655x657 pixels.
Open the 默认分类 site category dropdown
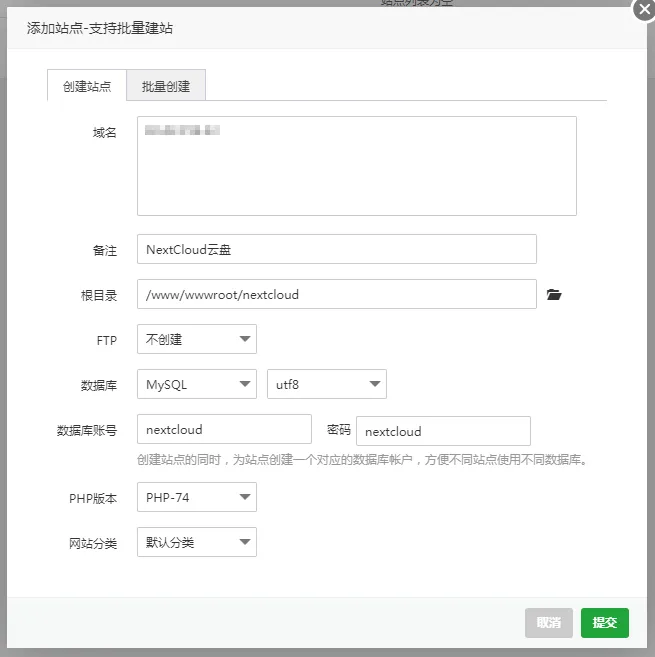coord(196,542)
